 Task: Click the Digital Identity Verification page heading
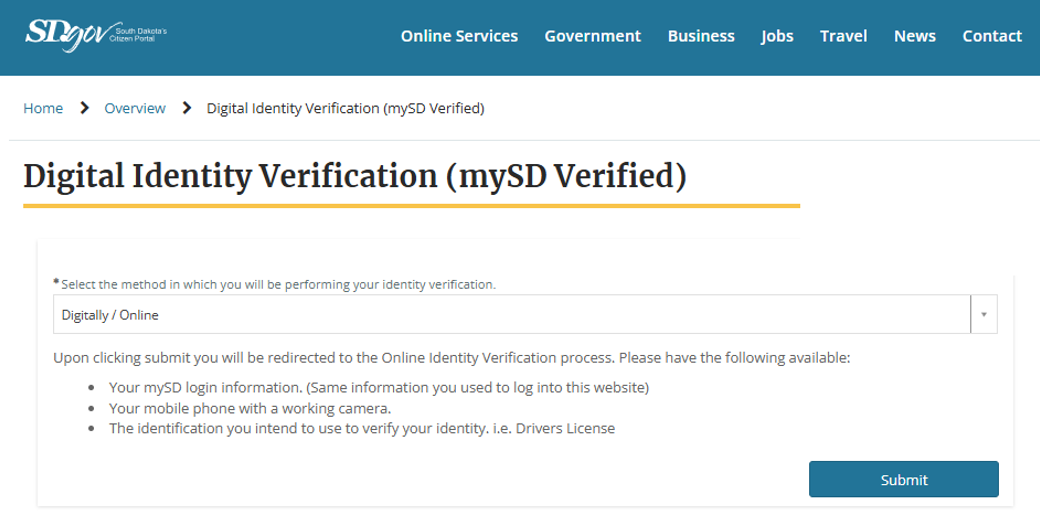point(355,176)
